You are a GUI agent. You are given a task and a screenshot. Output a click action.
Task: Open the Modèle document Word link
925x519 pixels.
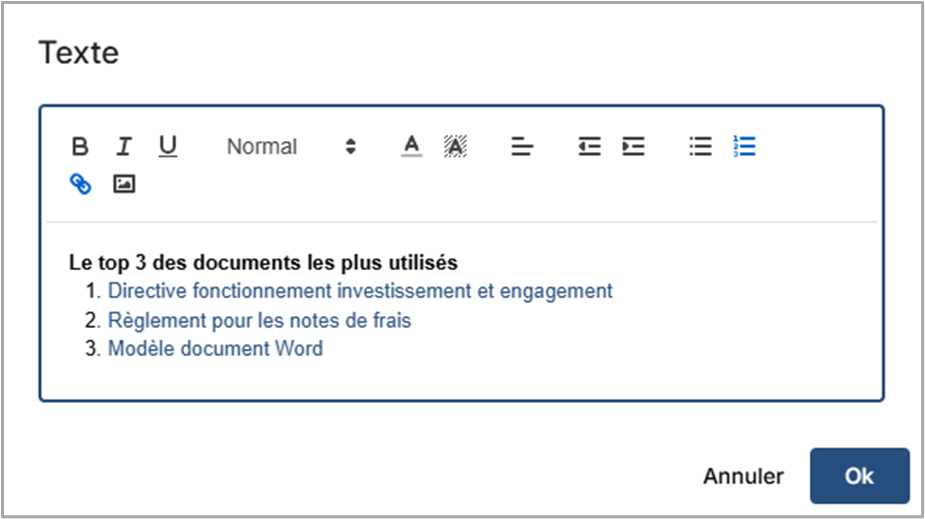click(x=215, y=350)
